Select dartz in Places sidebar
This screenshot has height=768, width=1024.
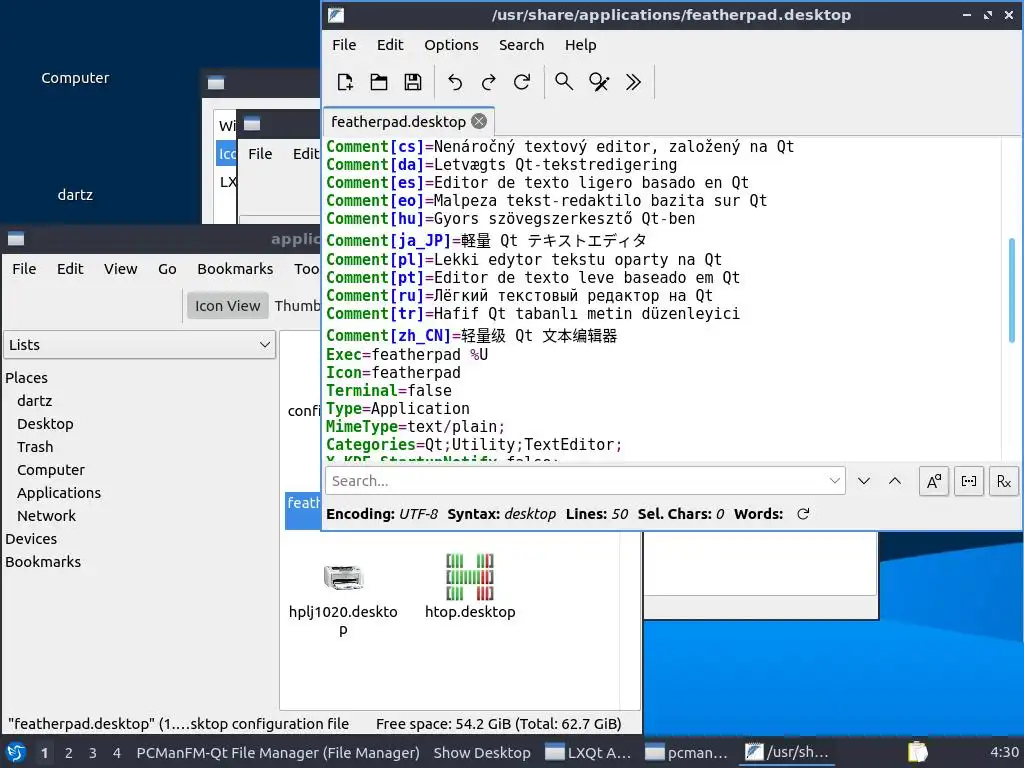(35, 401)
